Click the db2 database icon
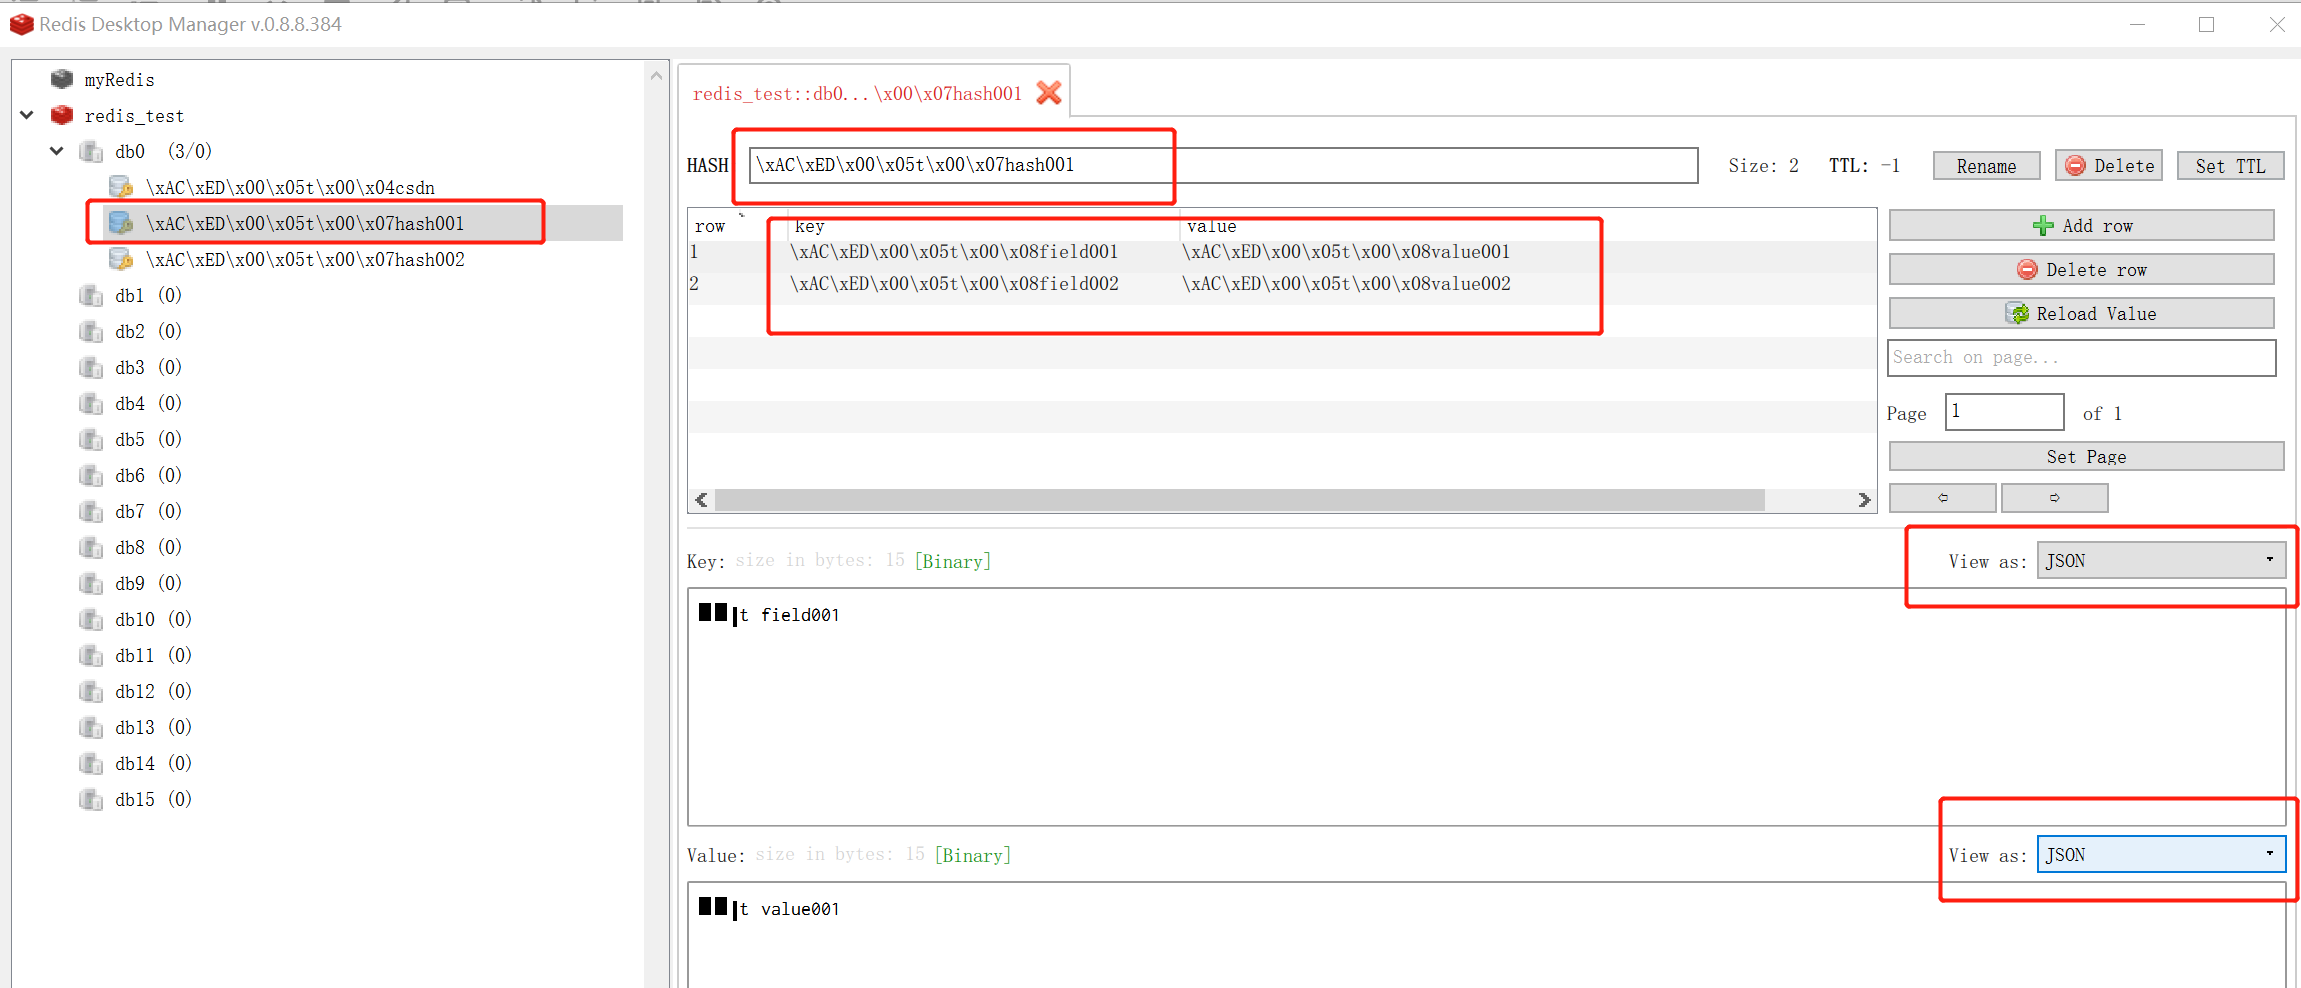 [x=91, y=331]
